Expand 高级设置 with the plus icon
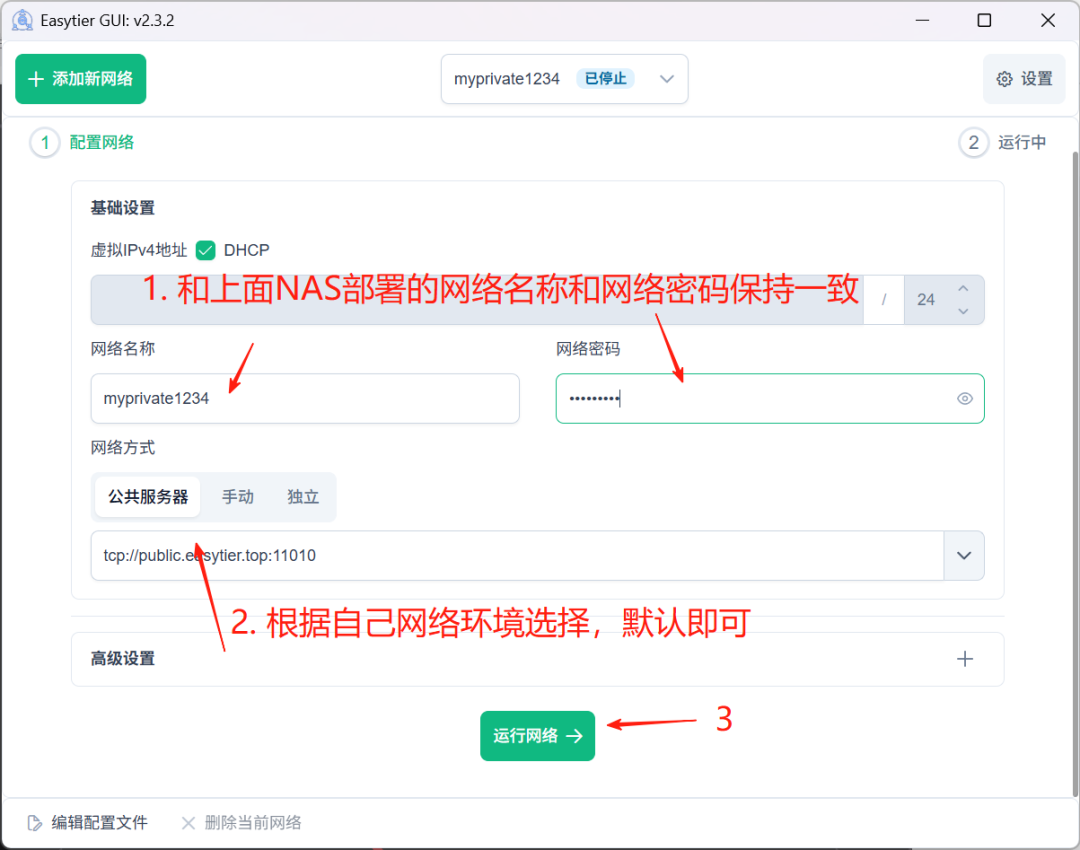 [x=964, y=659]
